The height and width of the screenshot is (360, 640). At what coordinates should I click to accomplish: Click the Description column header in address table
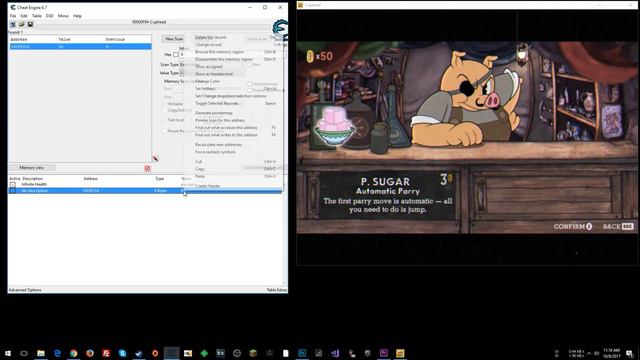click(x=33, y=179)
